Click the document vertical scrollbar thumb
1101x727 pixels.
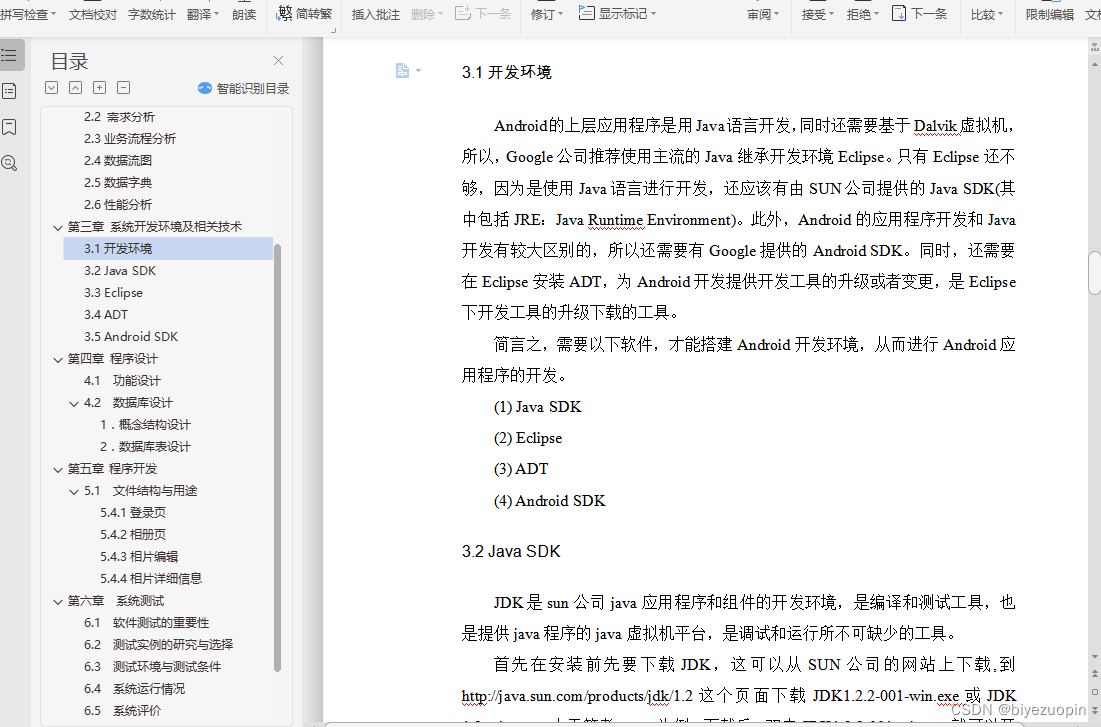tap(1095, 273)
